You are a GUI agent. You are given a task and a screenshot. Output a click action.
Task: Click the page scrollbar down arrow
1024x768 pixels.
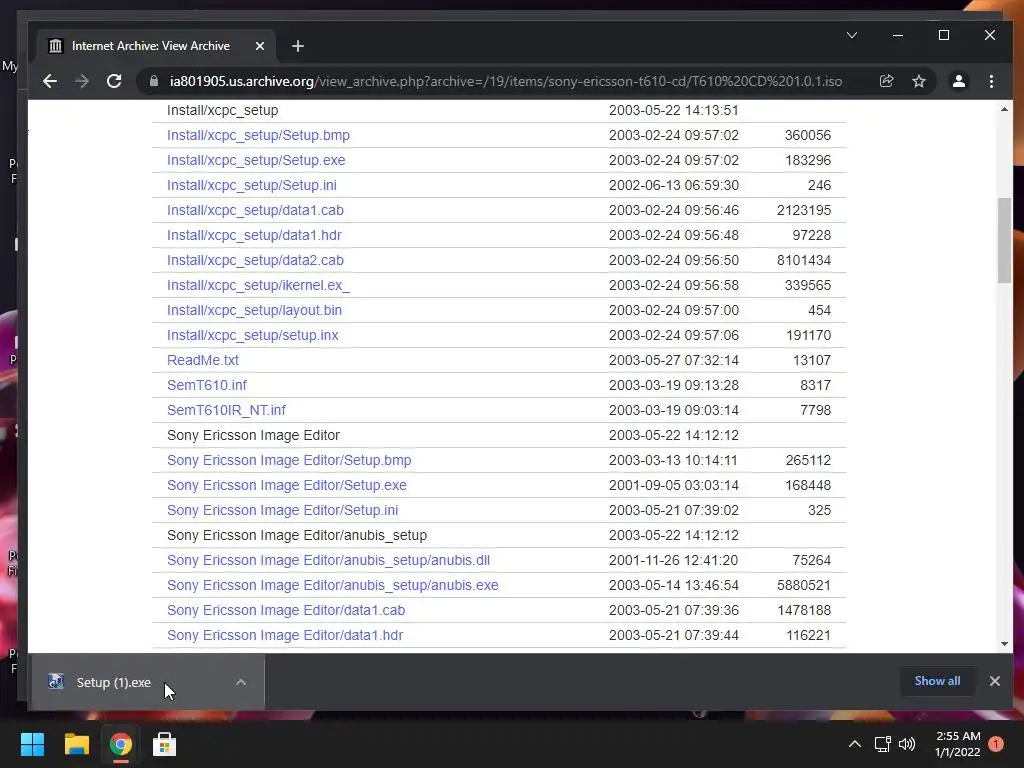(x=1004, y=643)
